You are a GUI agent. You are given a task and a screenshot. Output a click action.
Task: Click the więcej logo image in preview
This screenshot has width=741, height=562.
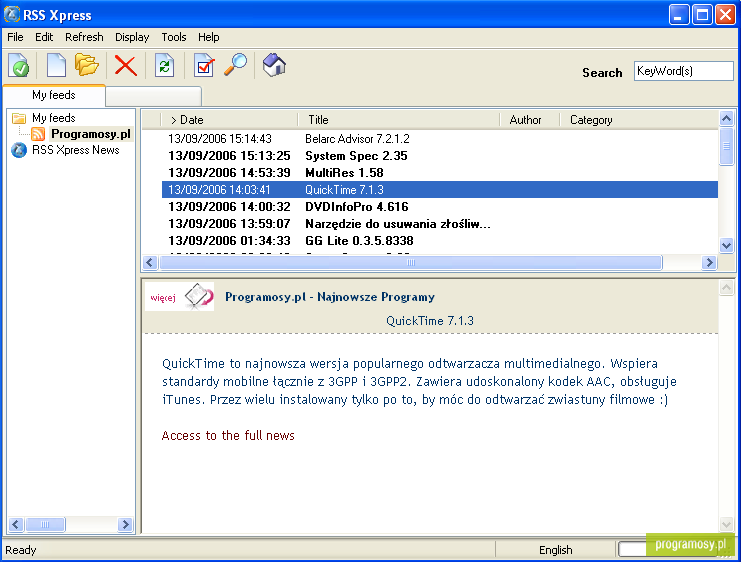tap(180, 297)
